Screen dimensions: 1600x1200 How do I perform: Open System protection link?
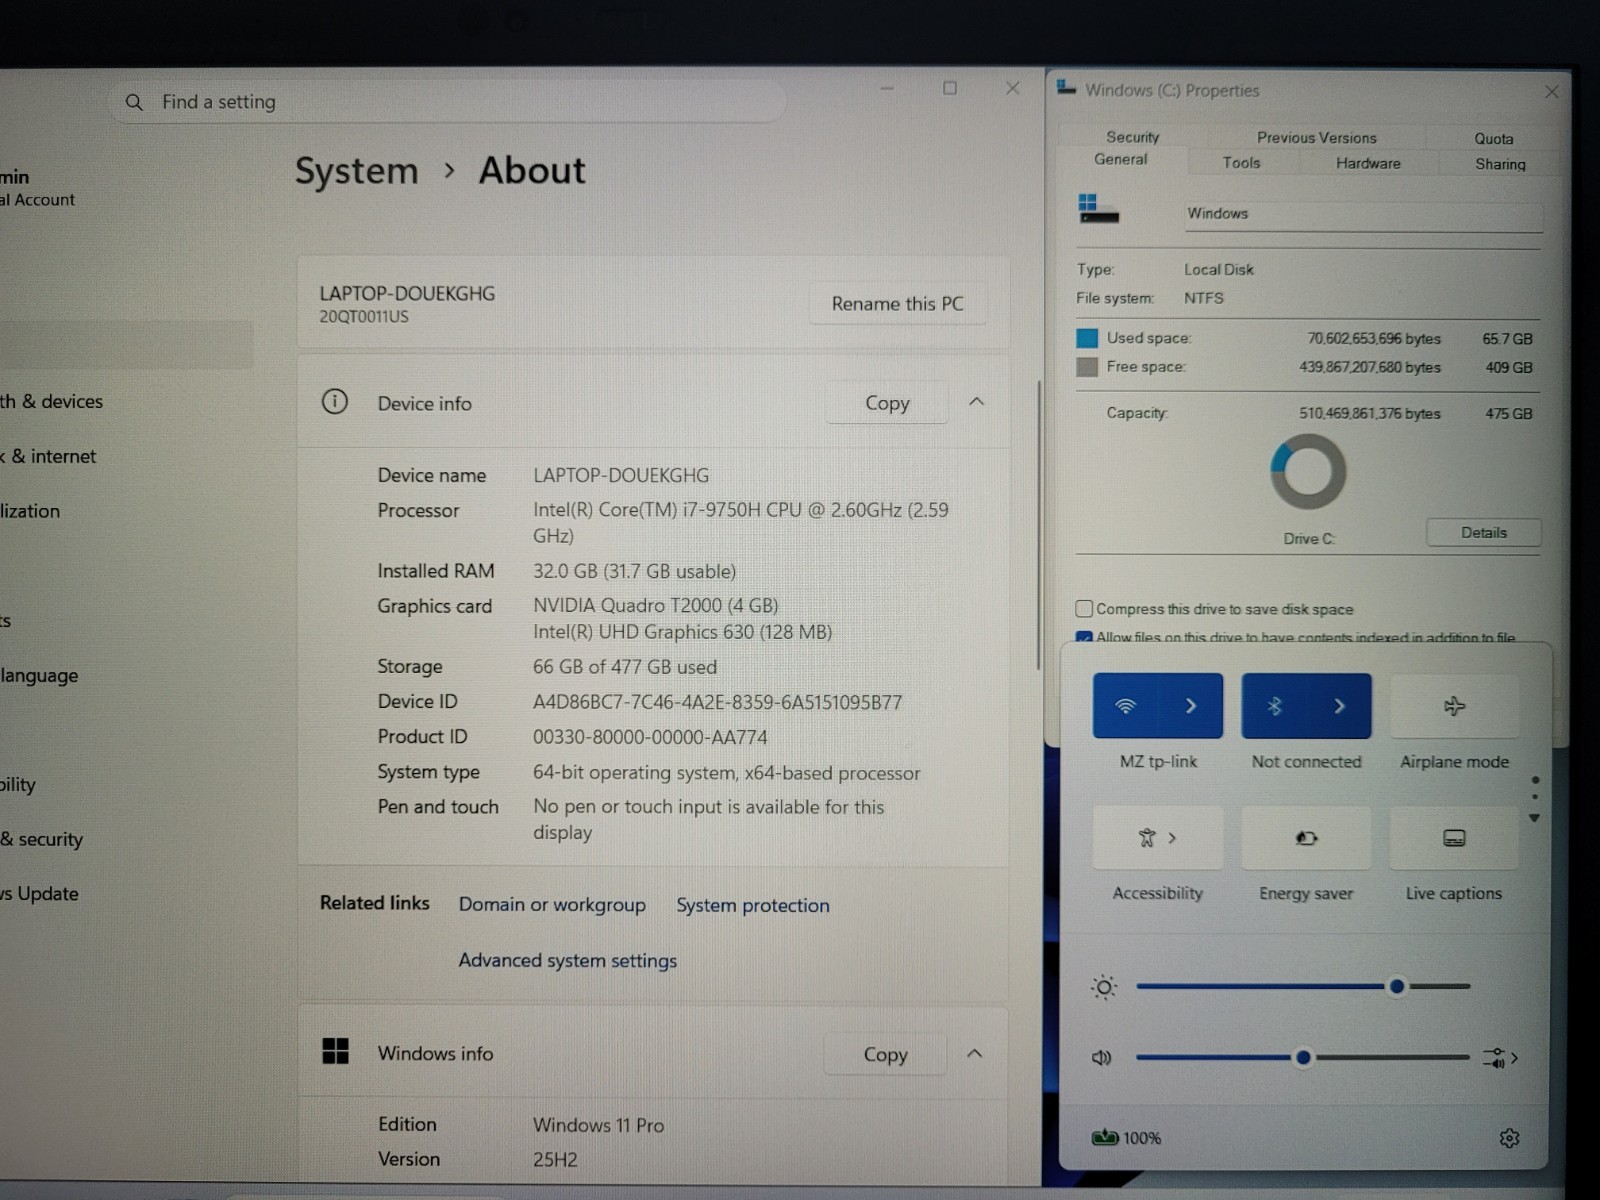(x=753, y=905)
